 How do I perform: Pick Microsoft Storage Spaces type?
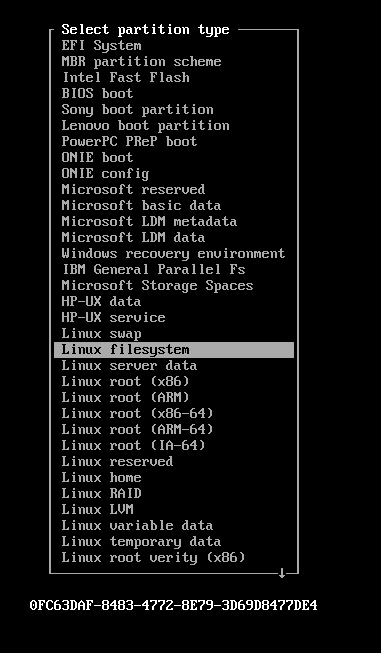(157, 285)
